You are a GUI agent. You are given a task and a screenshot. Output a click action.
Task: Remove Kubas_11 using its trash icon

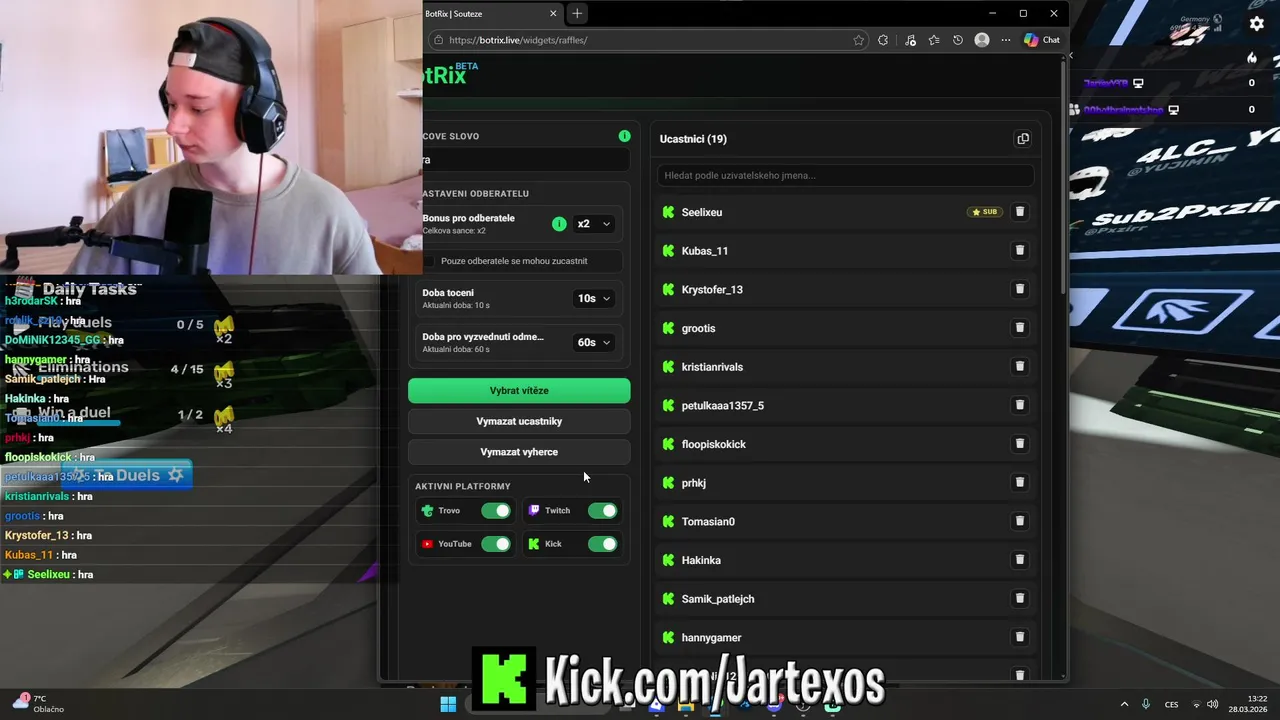pos(1020,250)
